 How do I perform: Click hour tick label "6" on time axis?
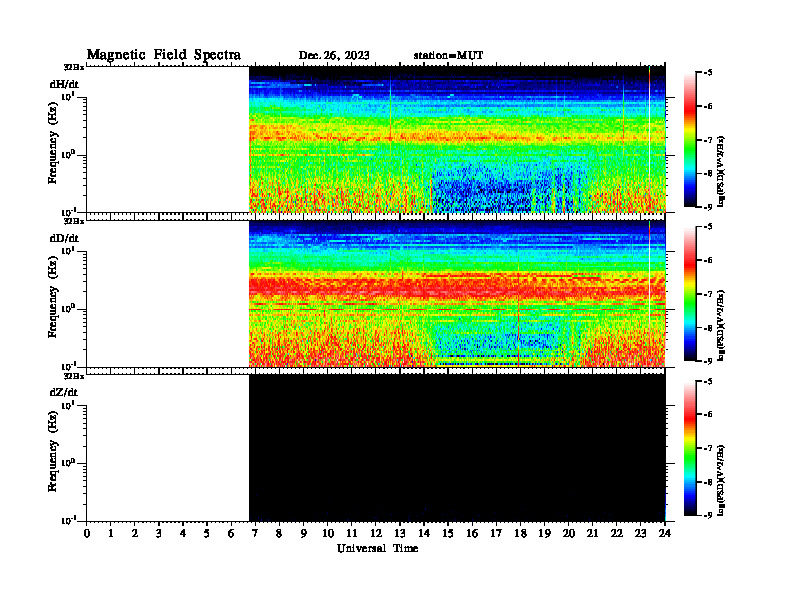pos(231,534)
